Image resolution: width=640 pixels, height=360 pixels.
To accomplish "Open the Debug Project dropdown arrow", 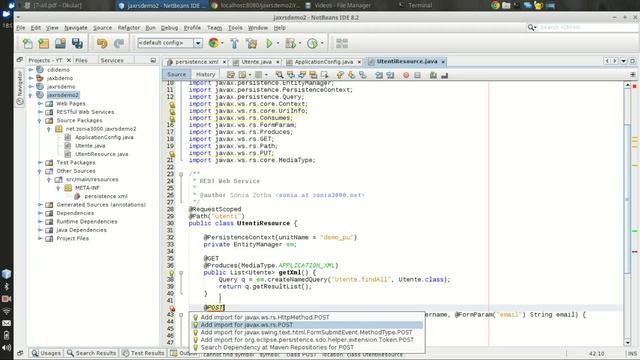I will (300, 43).
